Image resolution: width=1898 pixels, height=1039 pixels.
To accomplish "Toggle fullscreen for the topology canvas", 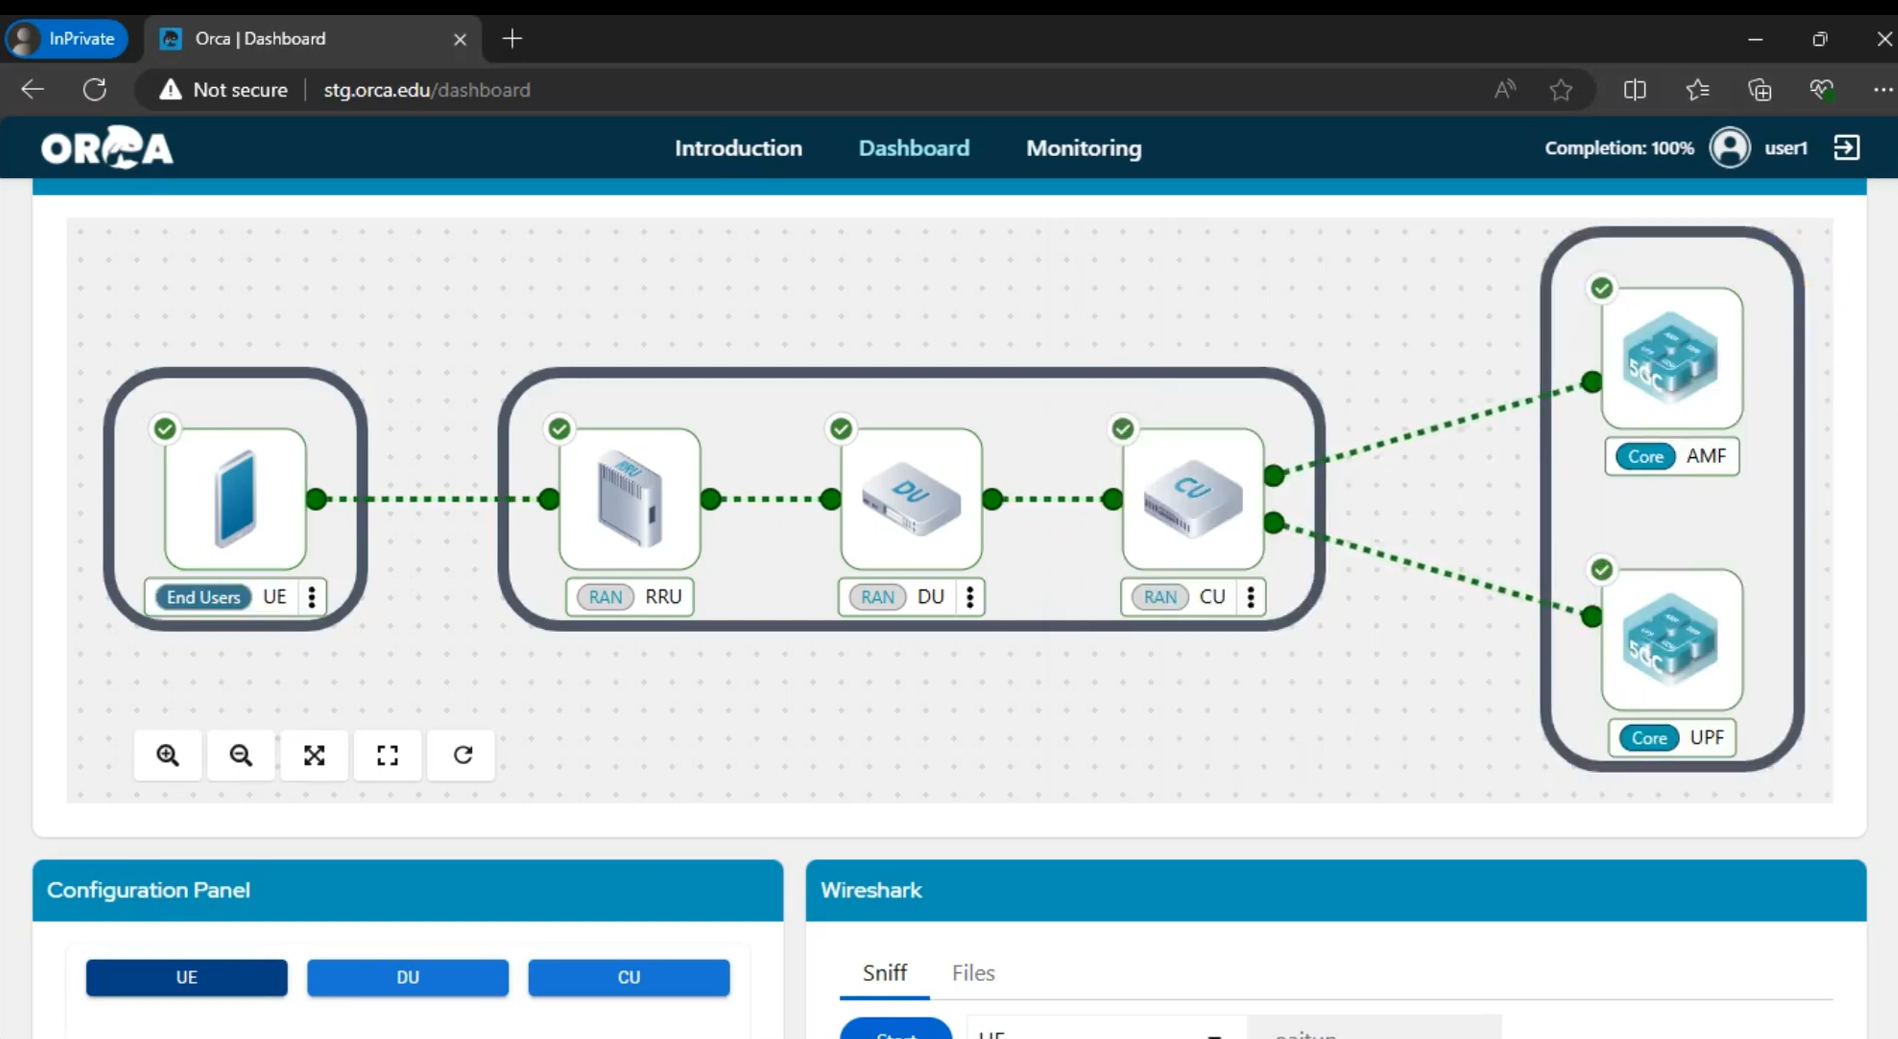I will pos(388,755).
